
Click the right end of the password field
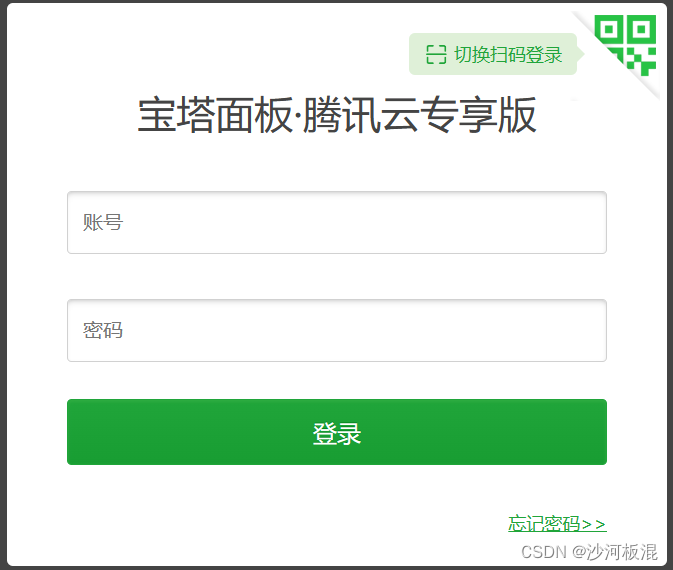(x=594, y=330)
